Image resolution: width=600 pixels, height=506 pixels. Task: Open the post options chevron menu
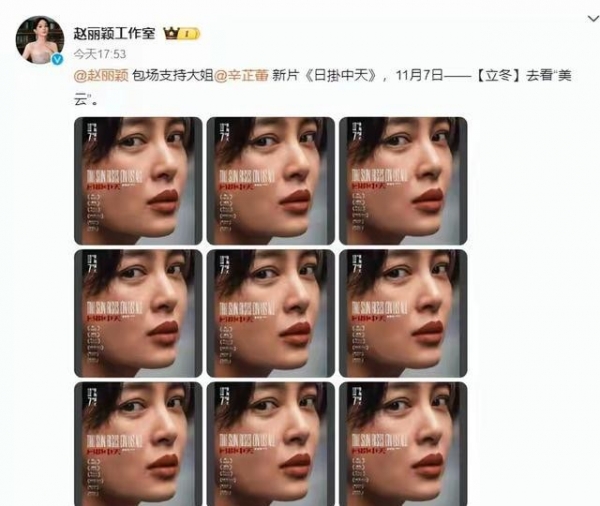[x=594, y=18]
